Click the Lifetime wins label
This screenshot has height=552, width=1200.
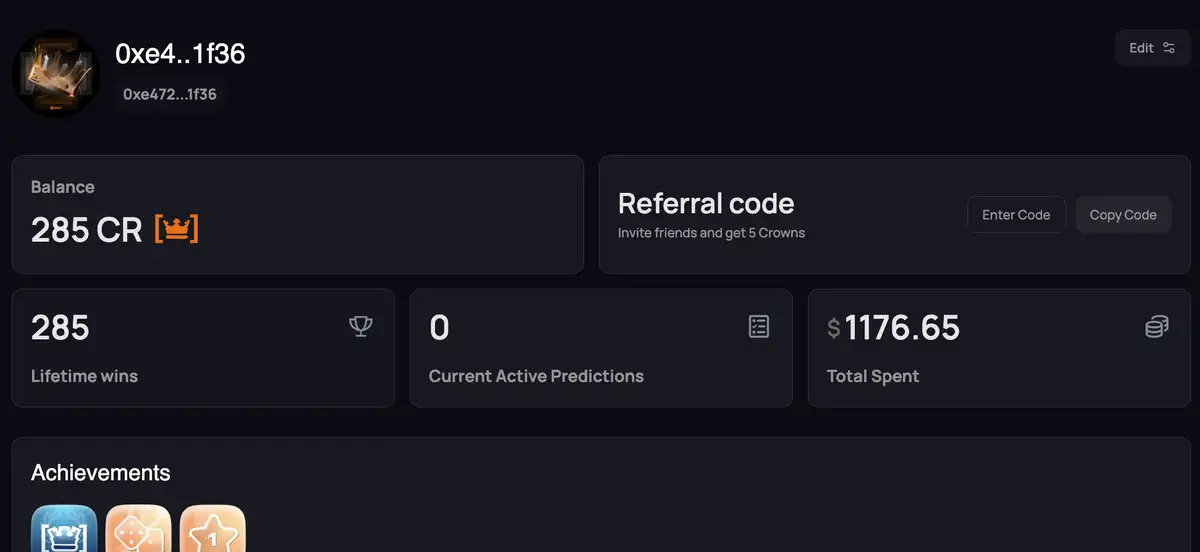coord(84,376)
